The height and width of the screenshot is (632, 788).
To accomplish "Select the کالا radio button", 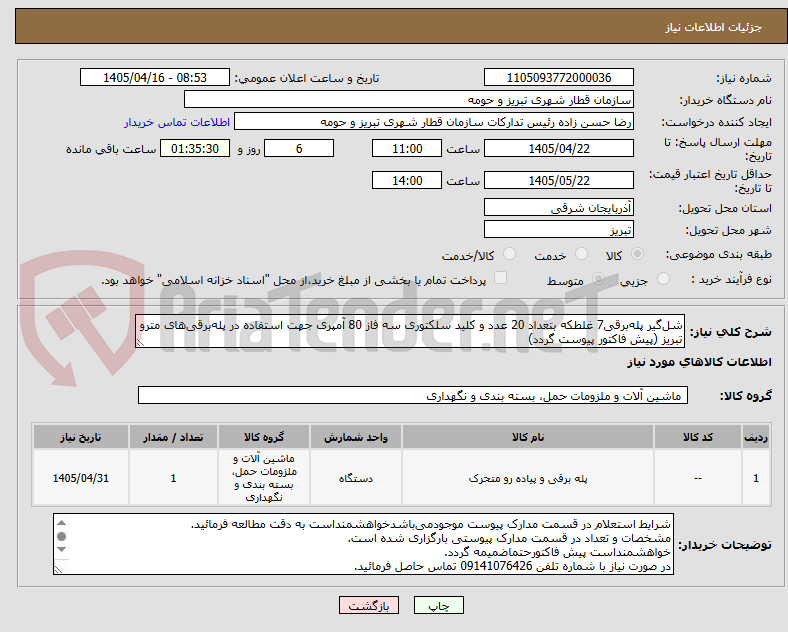I will tap(637, 254).
